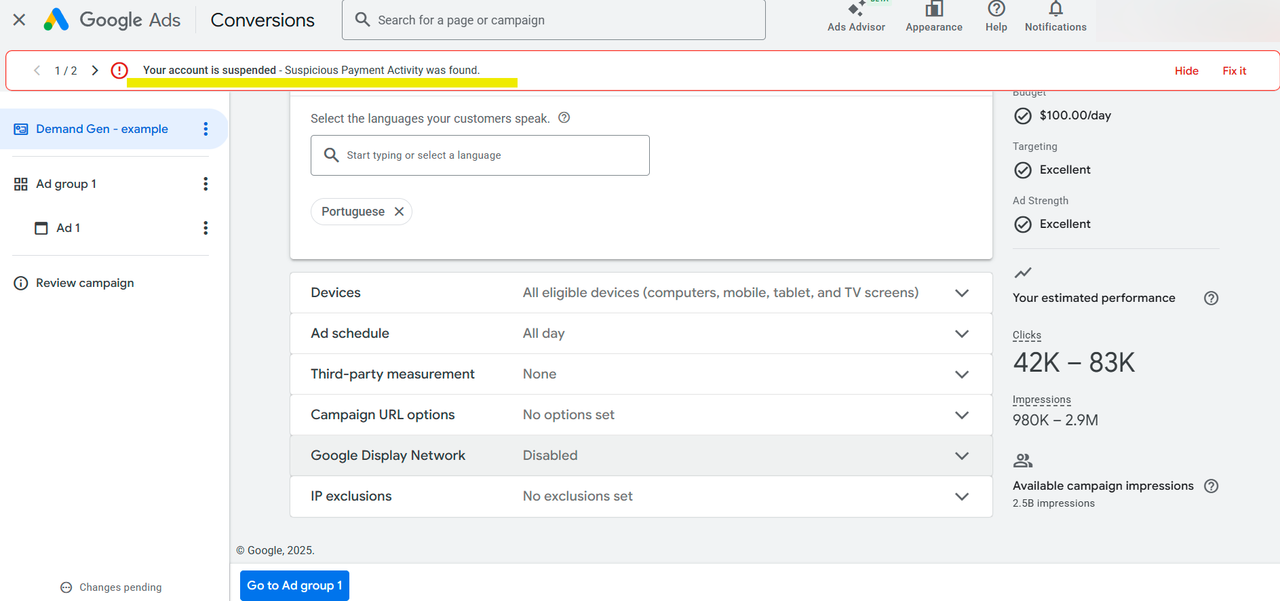
Task: Click the language help question mark icon
Action: (564, 118)
